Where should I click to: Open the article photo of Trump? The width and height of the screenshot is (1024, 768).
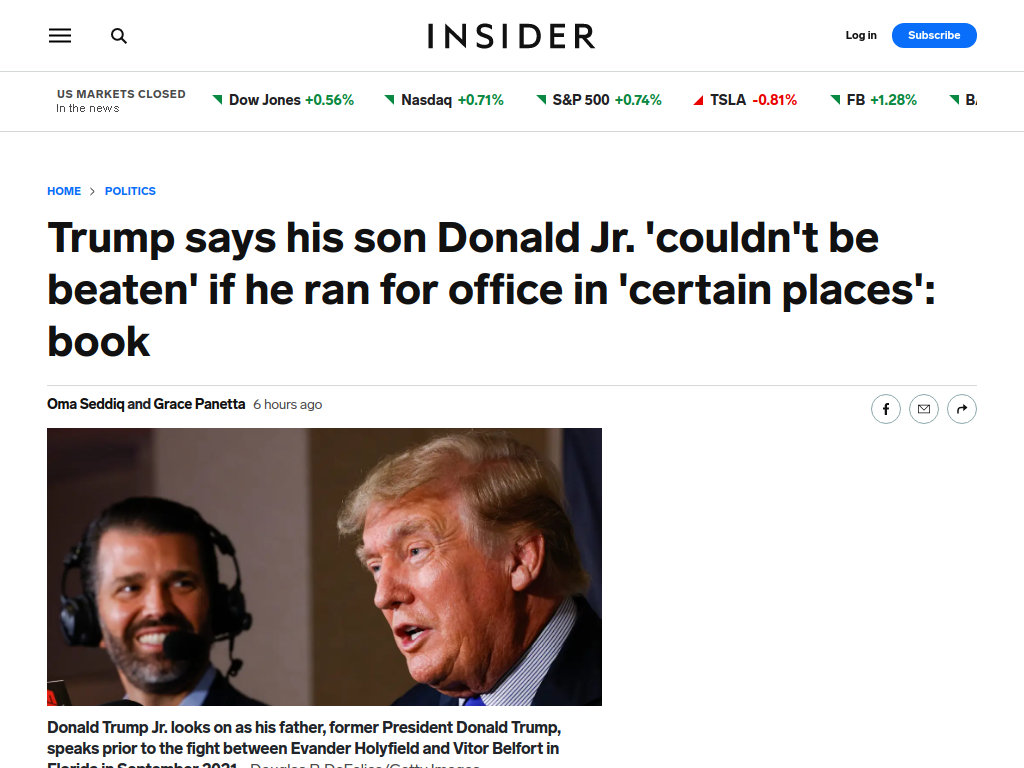[x=324, y=567]
